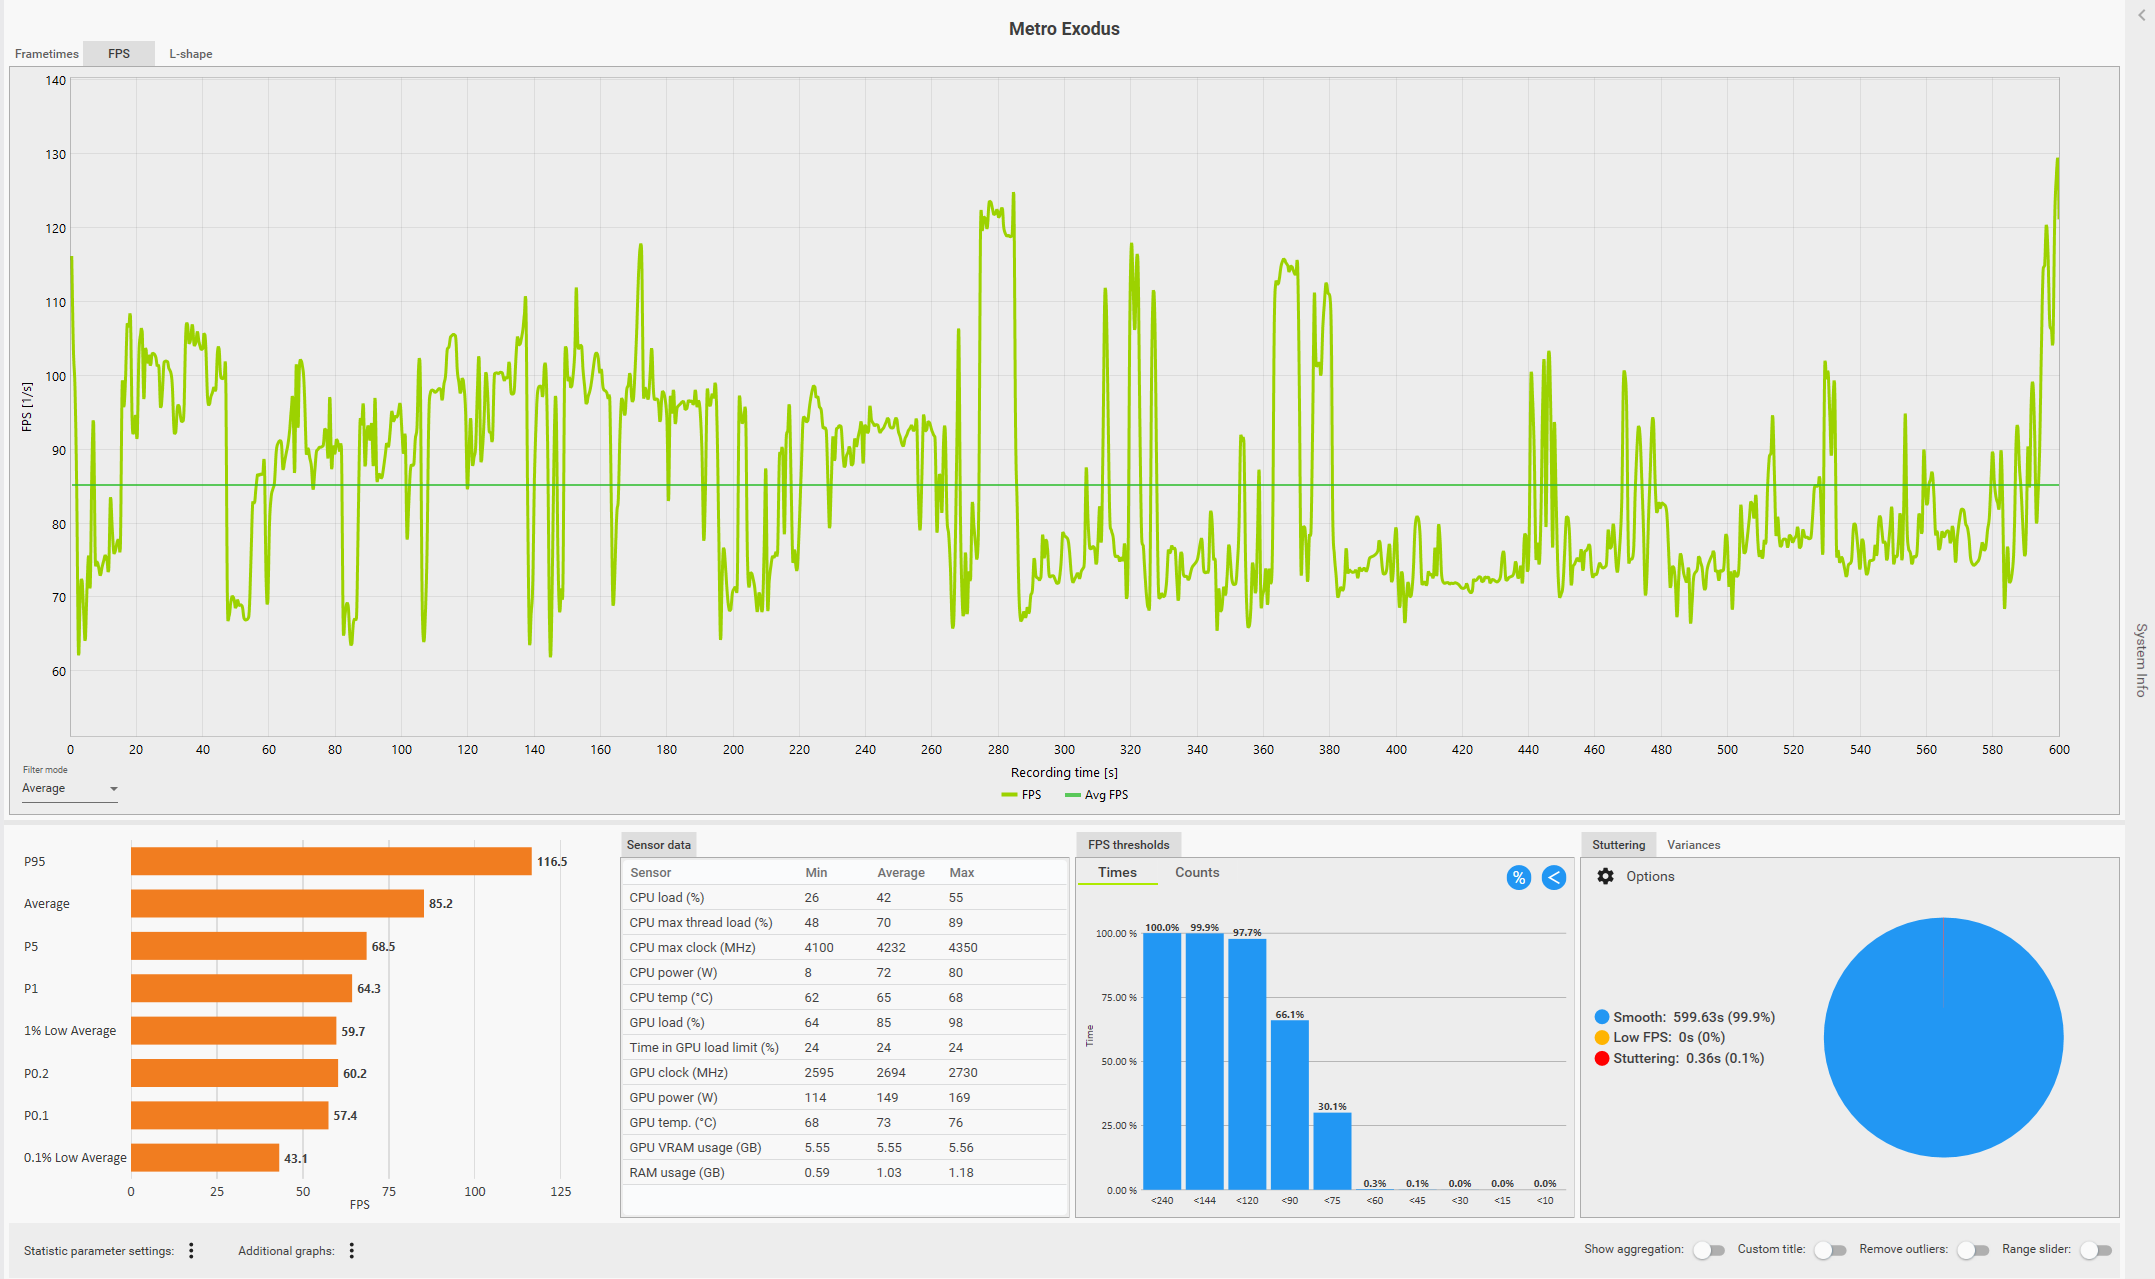Open Additional graphs three-dot menu
Image resolution: width=2155 pixels, height=1279 pixels.
coord(352,1251)
